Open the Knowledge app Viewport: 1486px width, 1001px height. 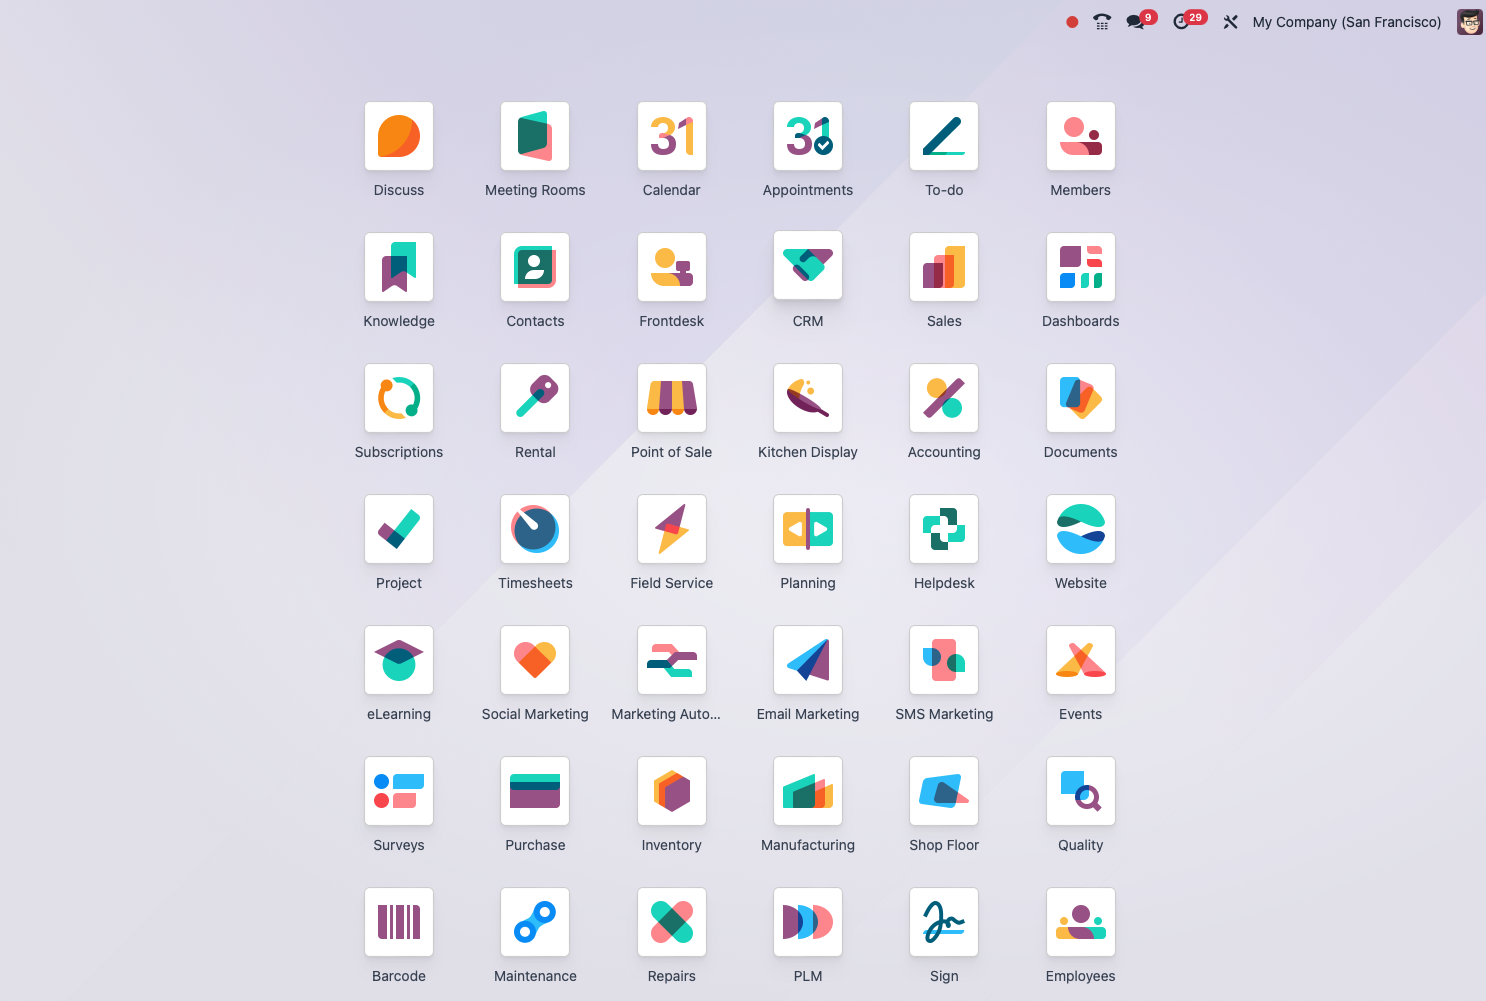coord(399,268)
